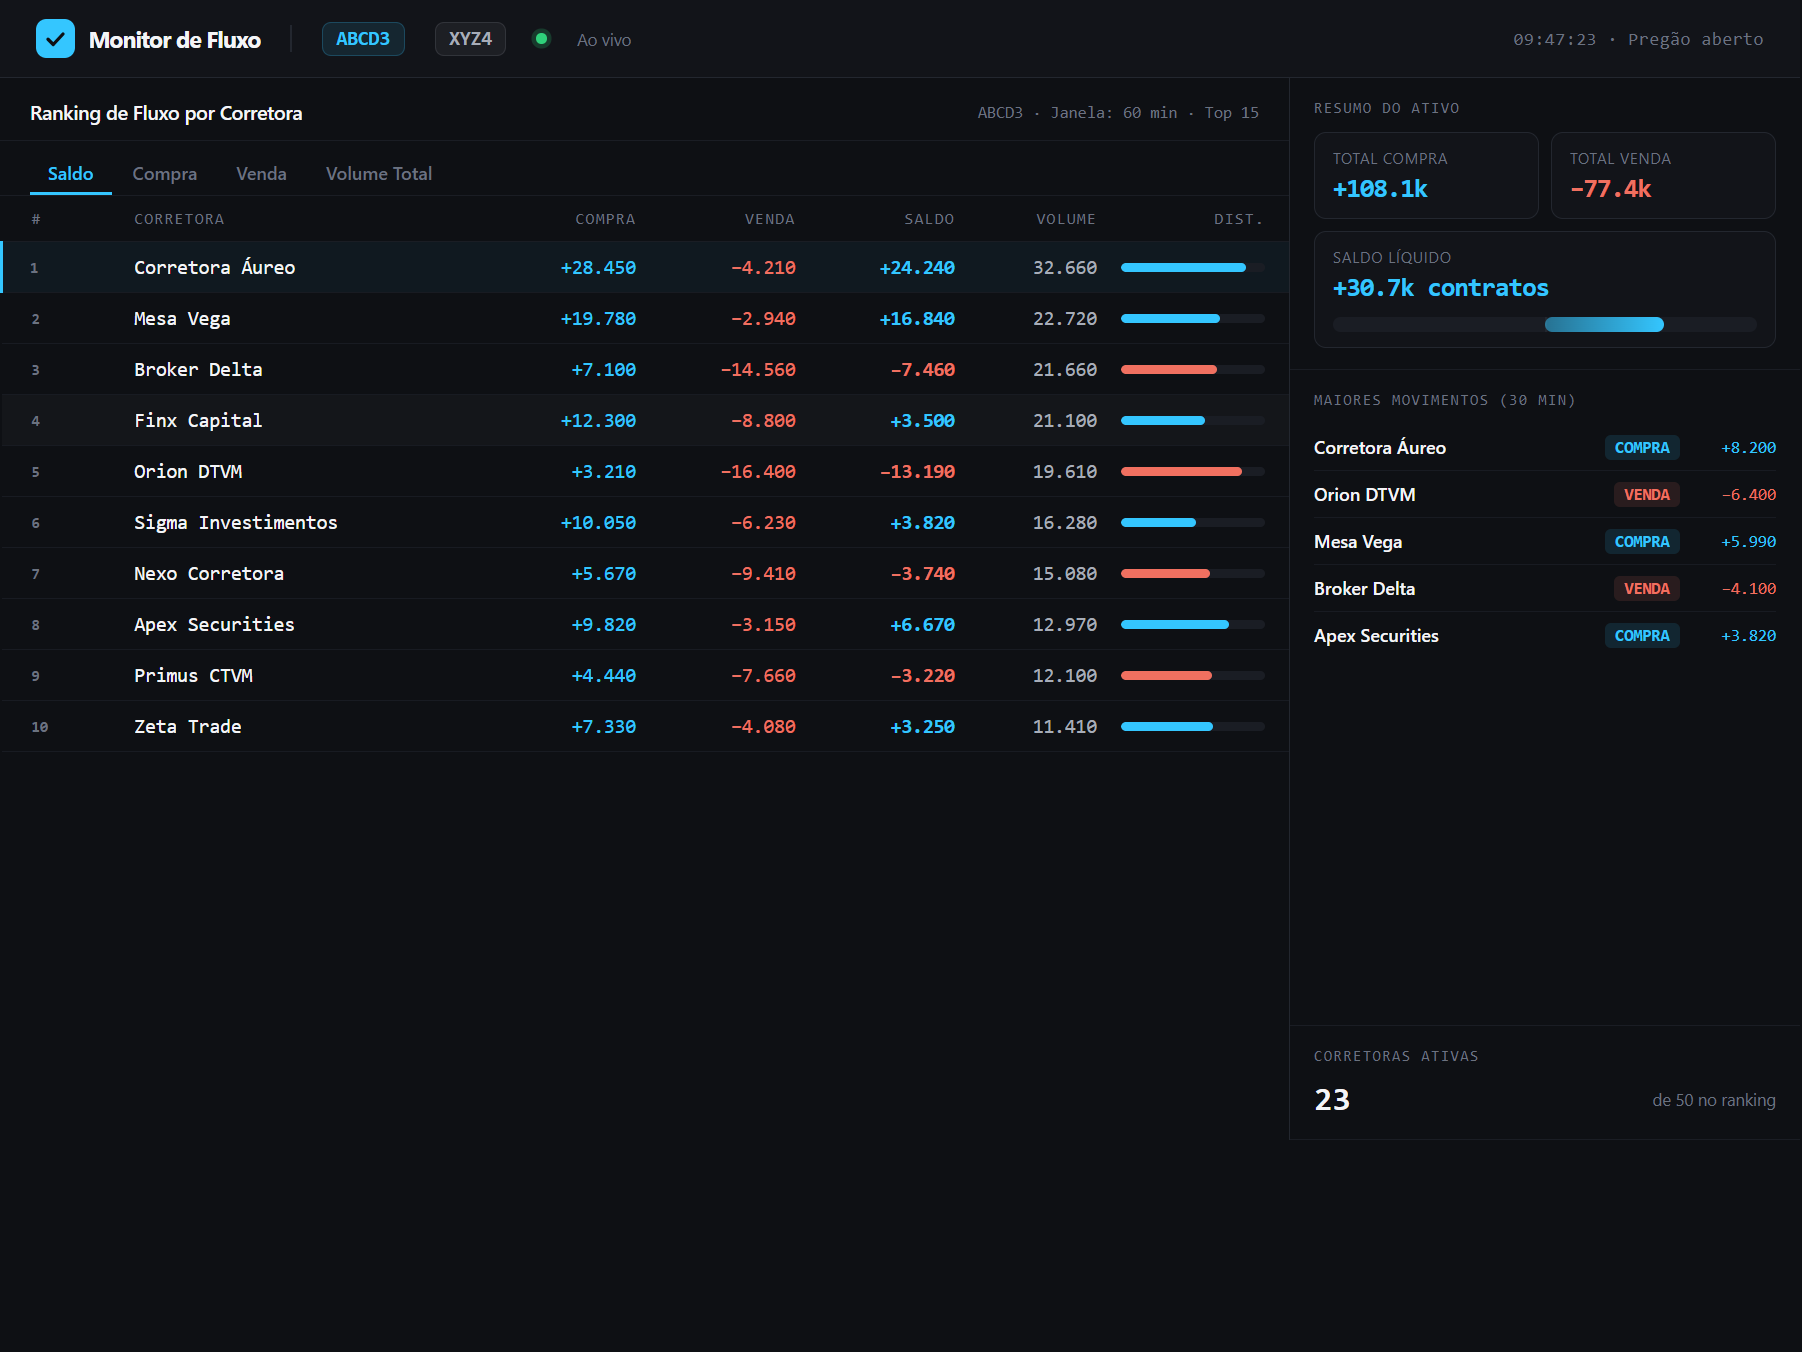Select the Corretora Áureo ranking row
1802x1352 pixels.
click(x=645, y=267)
